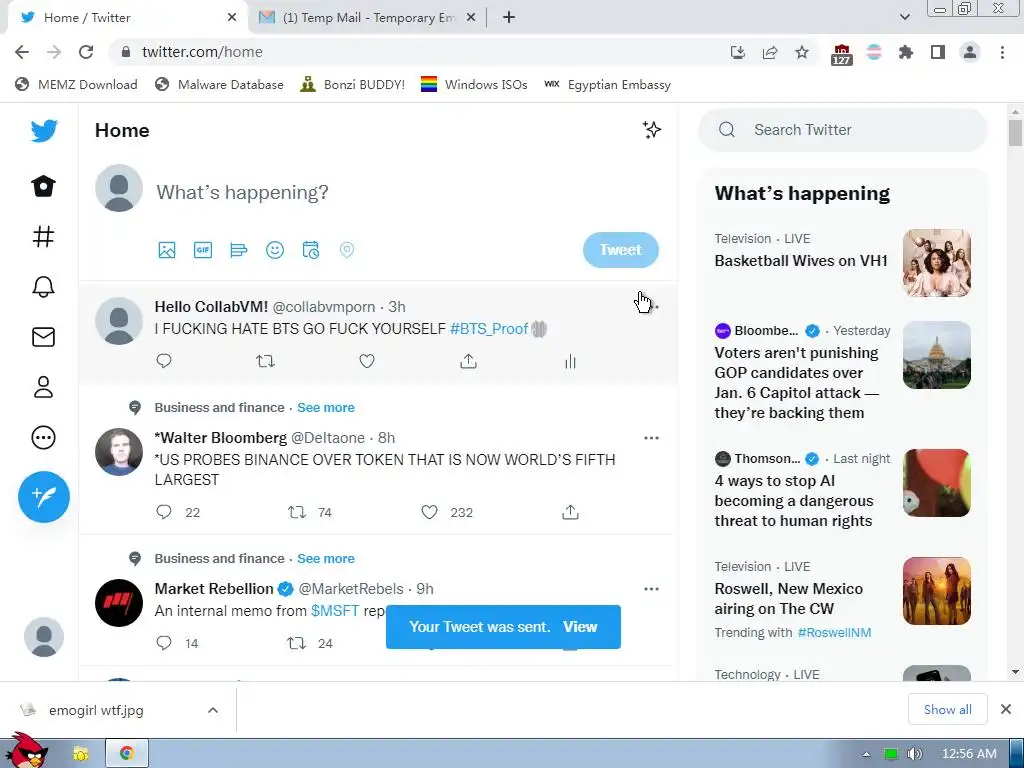Viewport: 1024px width, 768px height.
Task: Open Malware Database bookmark
Action: point(219,85)
